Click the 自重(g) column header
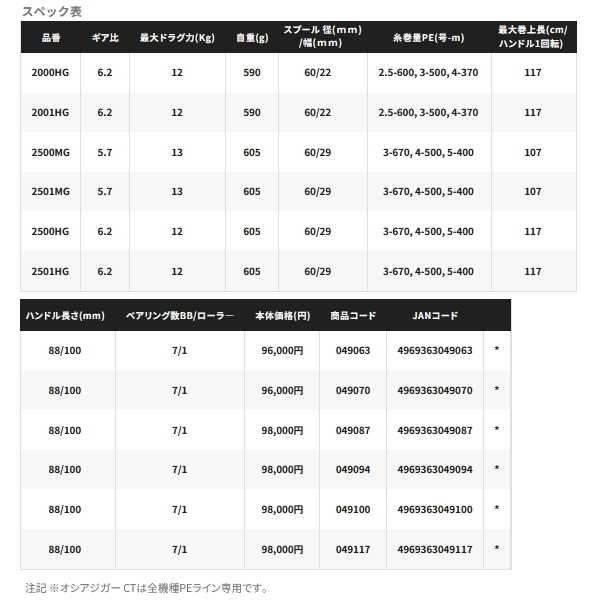 tap(252, 38)
